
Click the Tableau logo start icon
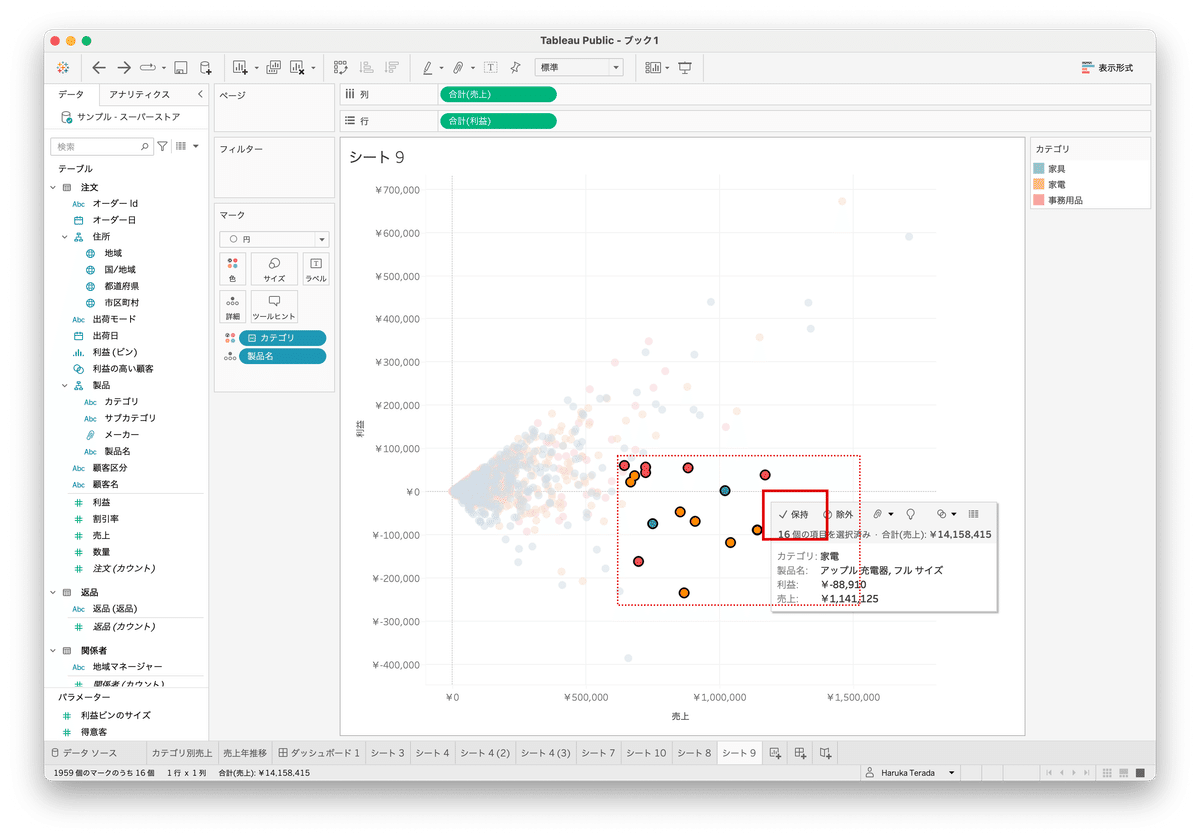(63, 67)
